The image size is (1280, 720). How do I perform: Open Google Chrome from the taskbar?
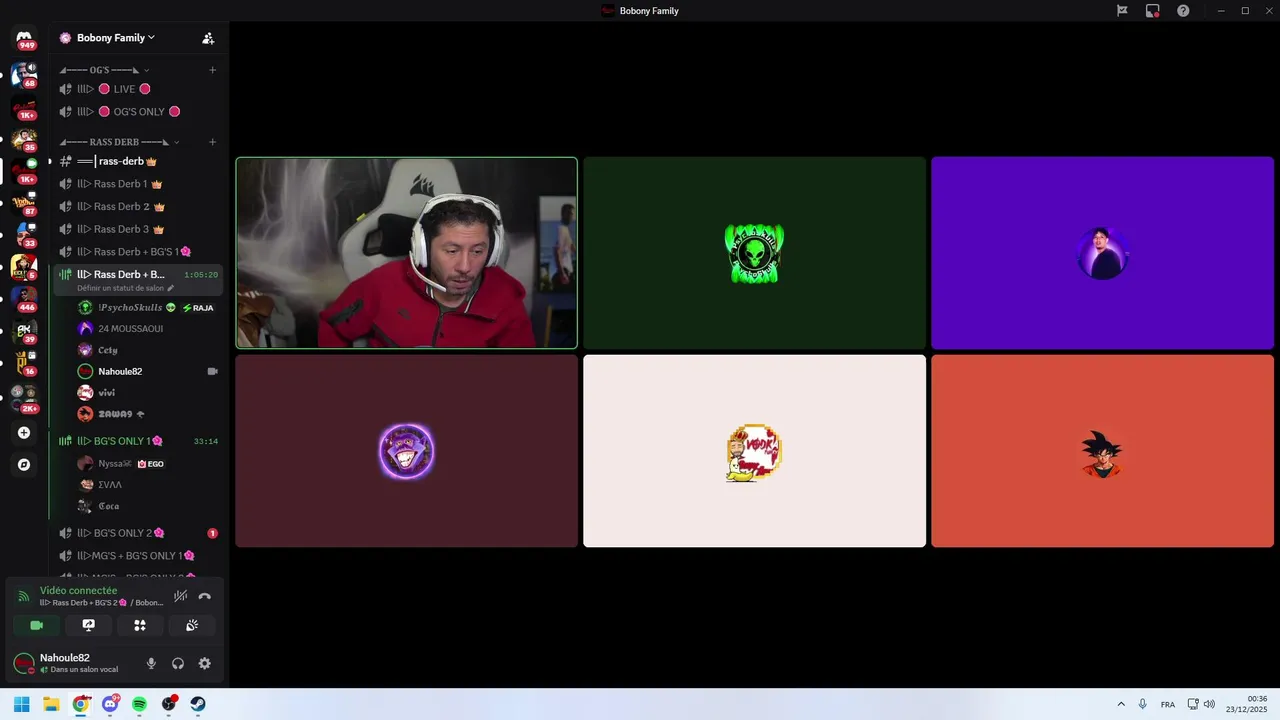point(81,704)
